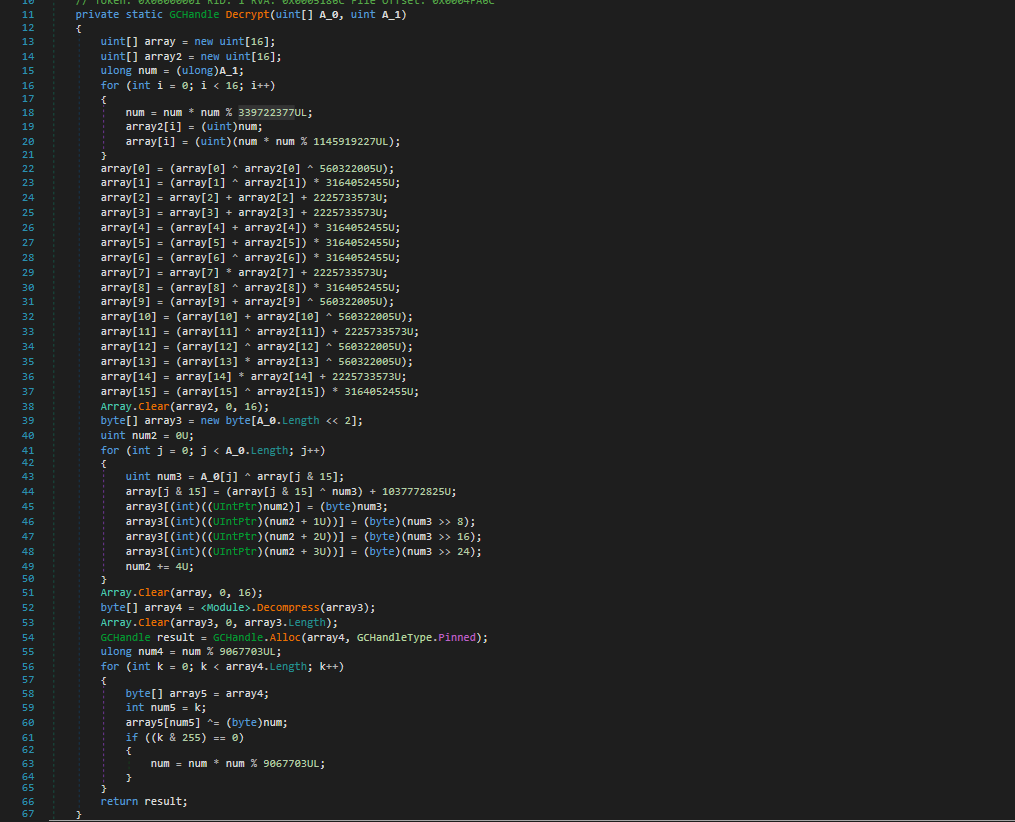Click array[15] at start of line 37

(129, 392)
